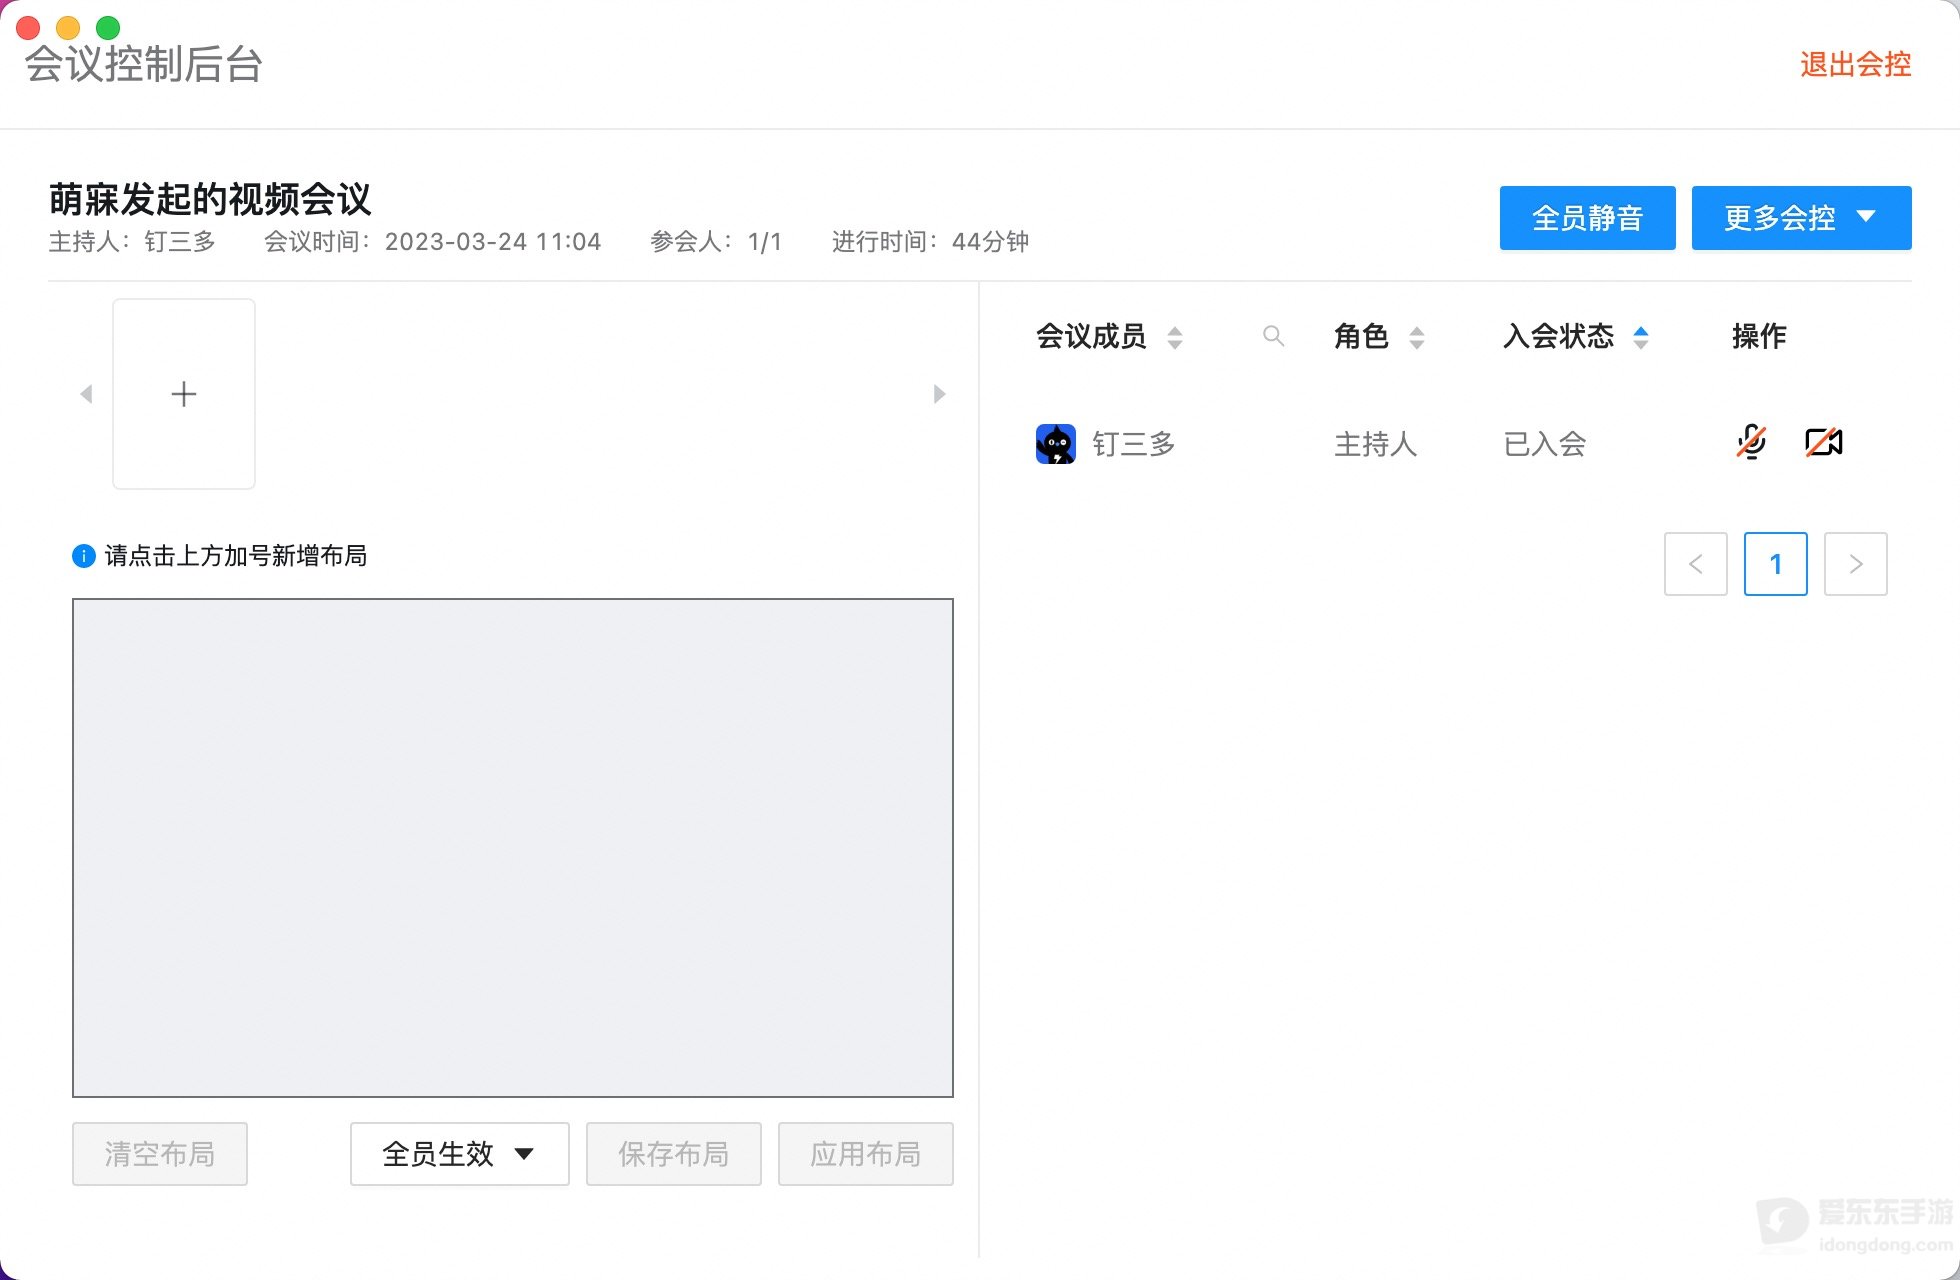Sort by 角色 column arrows
The width and height of the screenshot is (1960, 1280).
click(x=1417, y=337)
